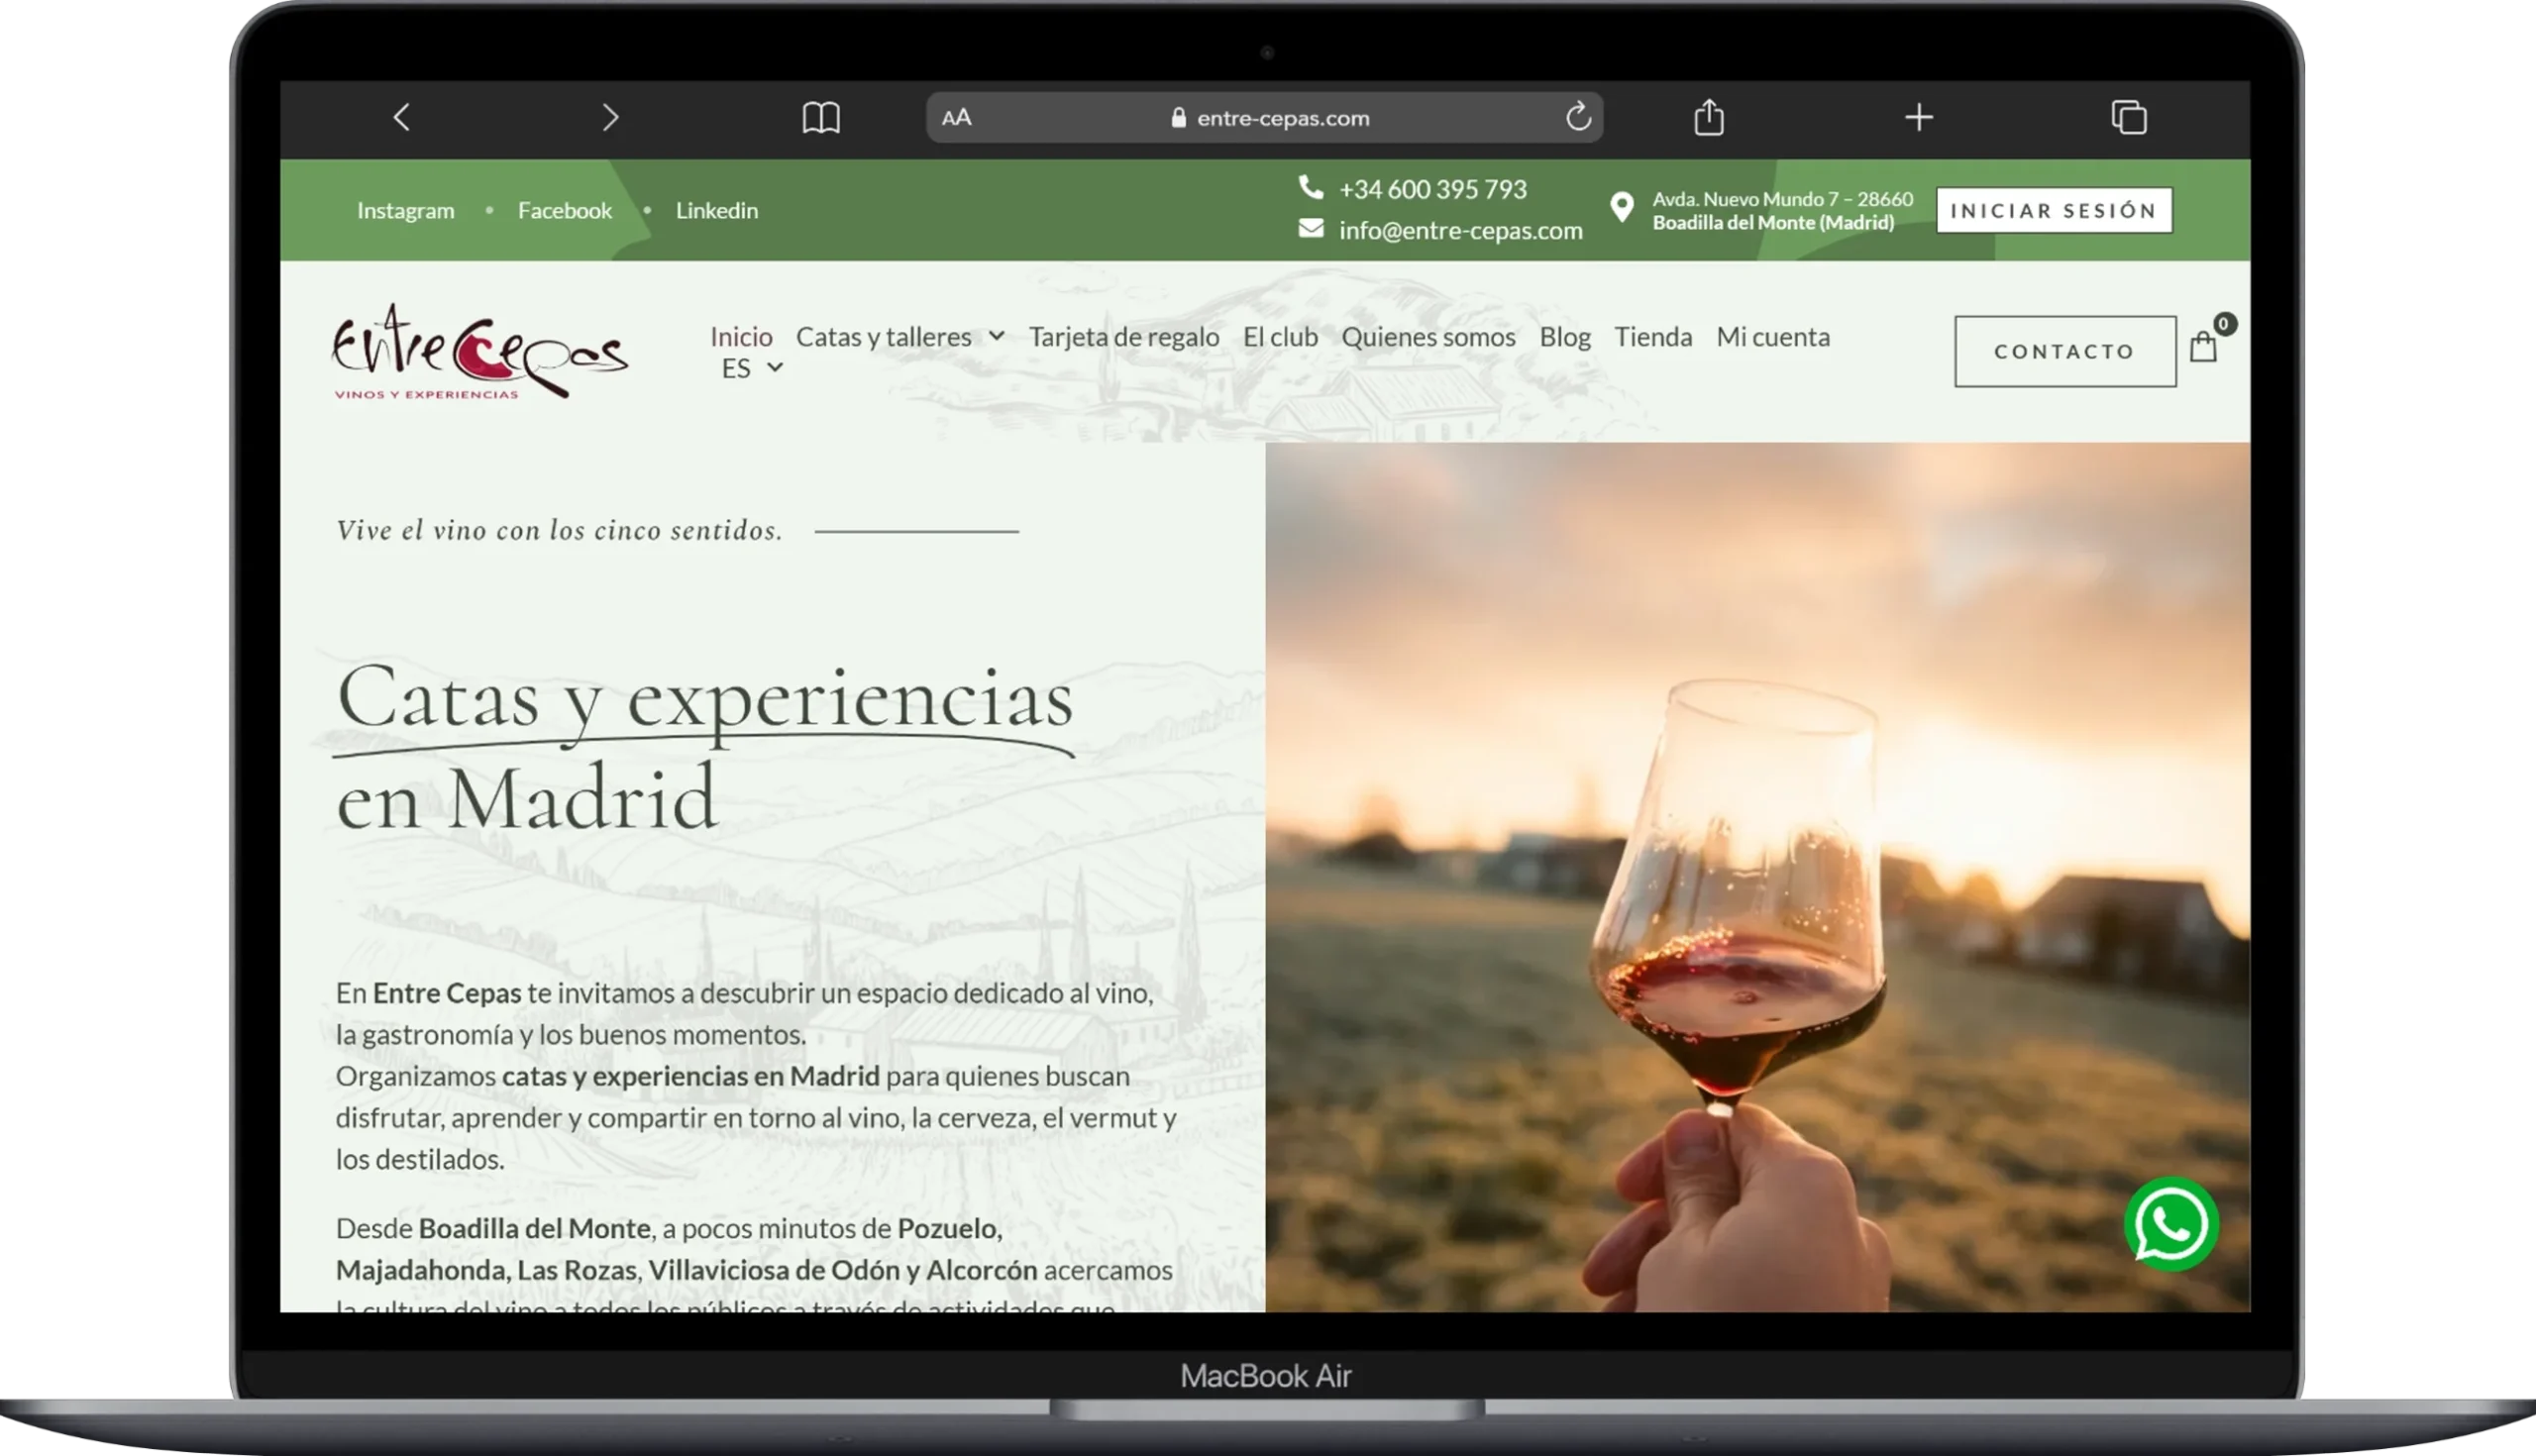Open the shopping bag cart icon
Image resolution: width=2536 pixels, height=1456 pixels.
coord(2204,347)
